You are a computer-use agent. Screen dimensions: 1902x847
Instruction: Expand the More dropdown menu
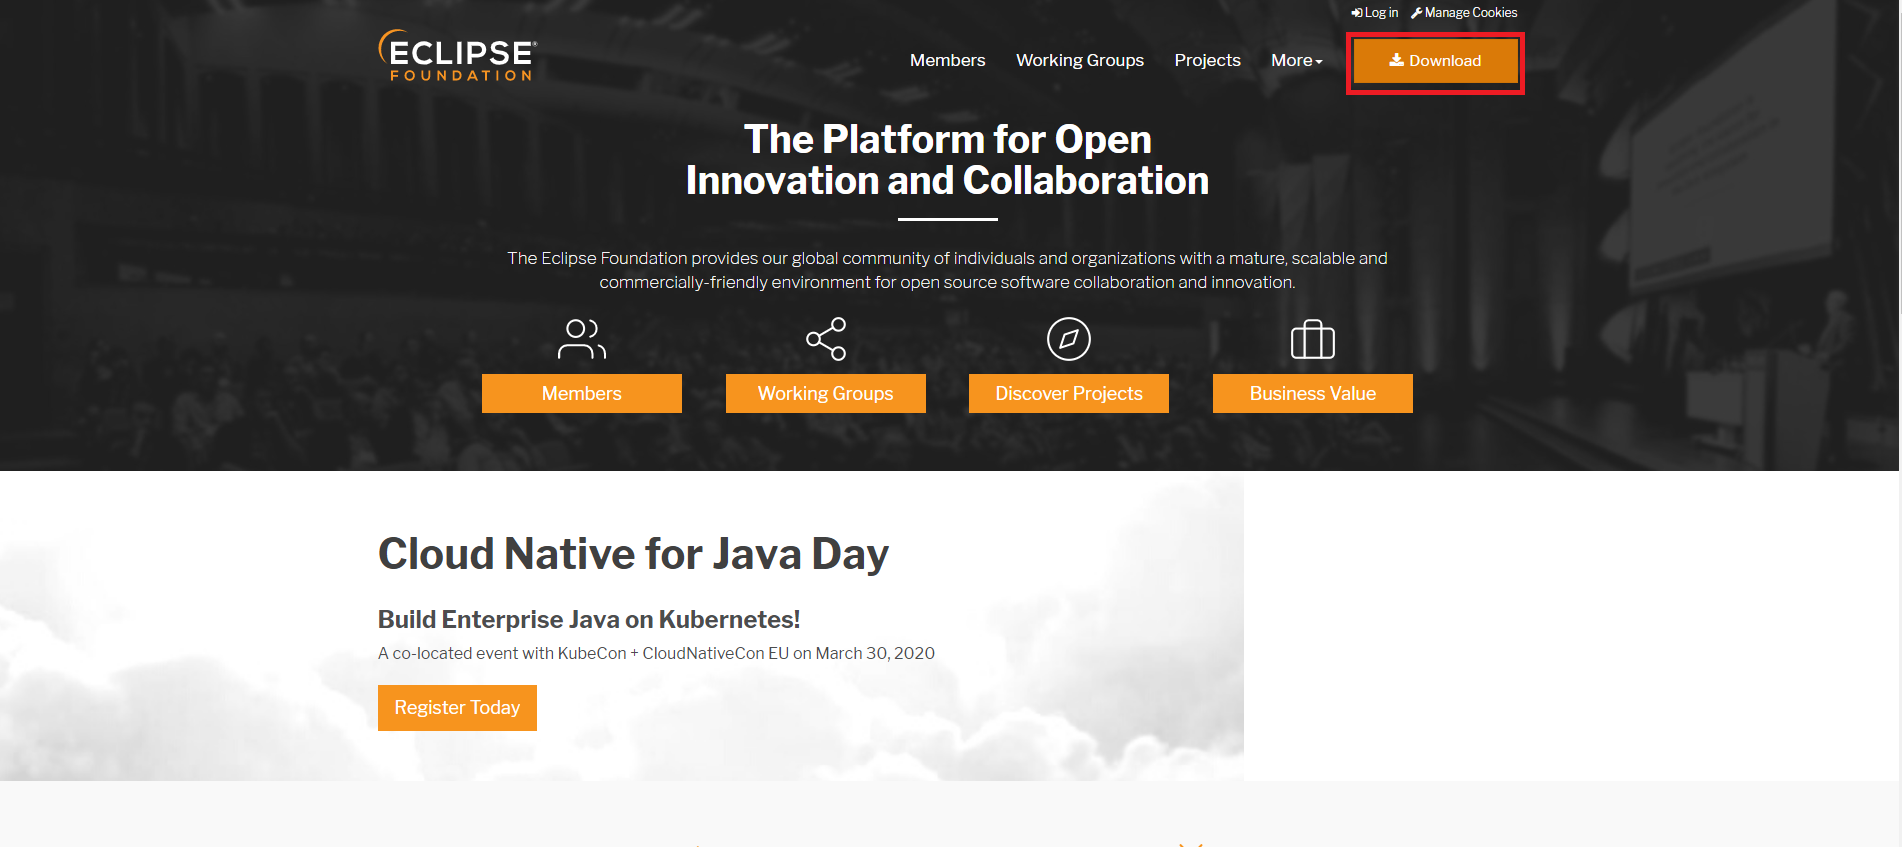[x=1297, y=60]
